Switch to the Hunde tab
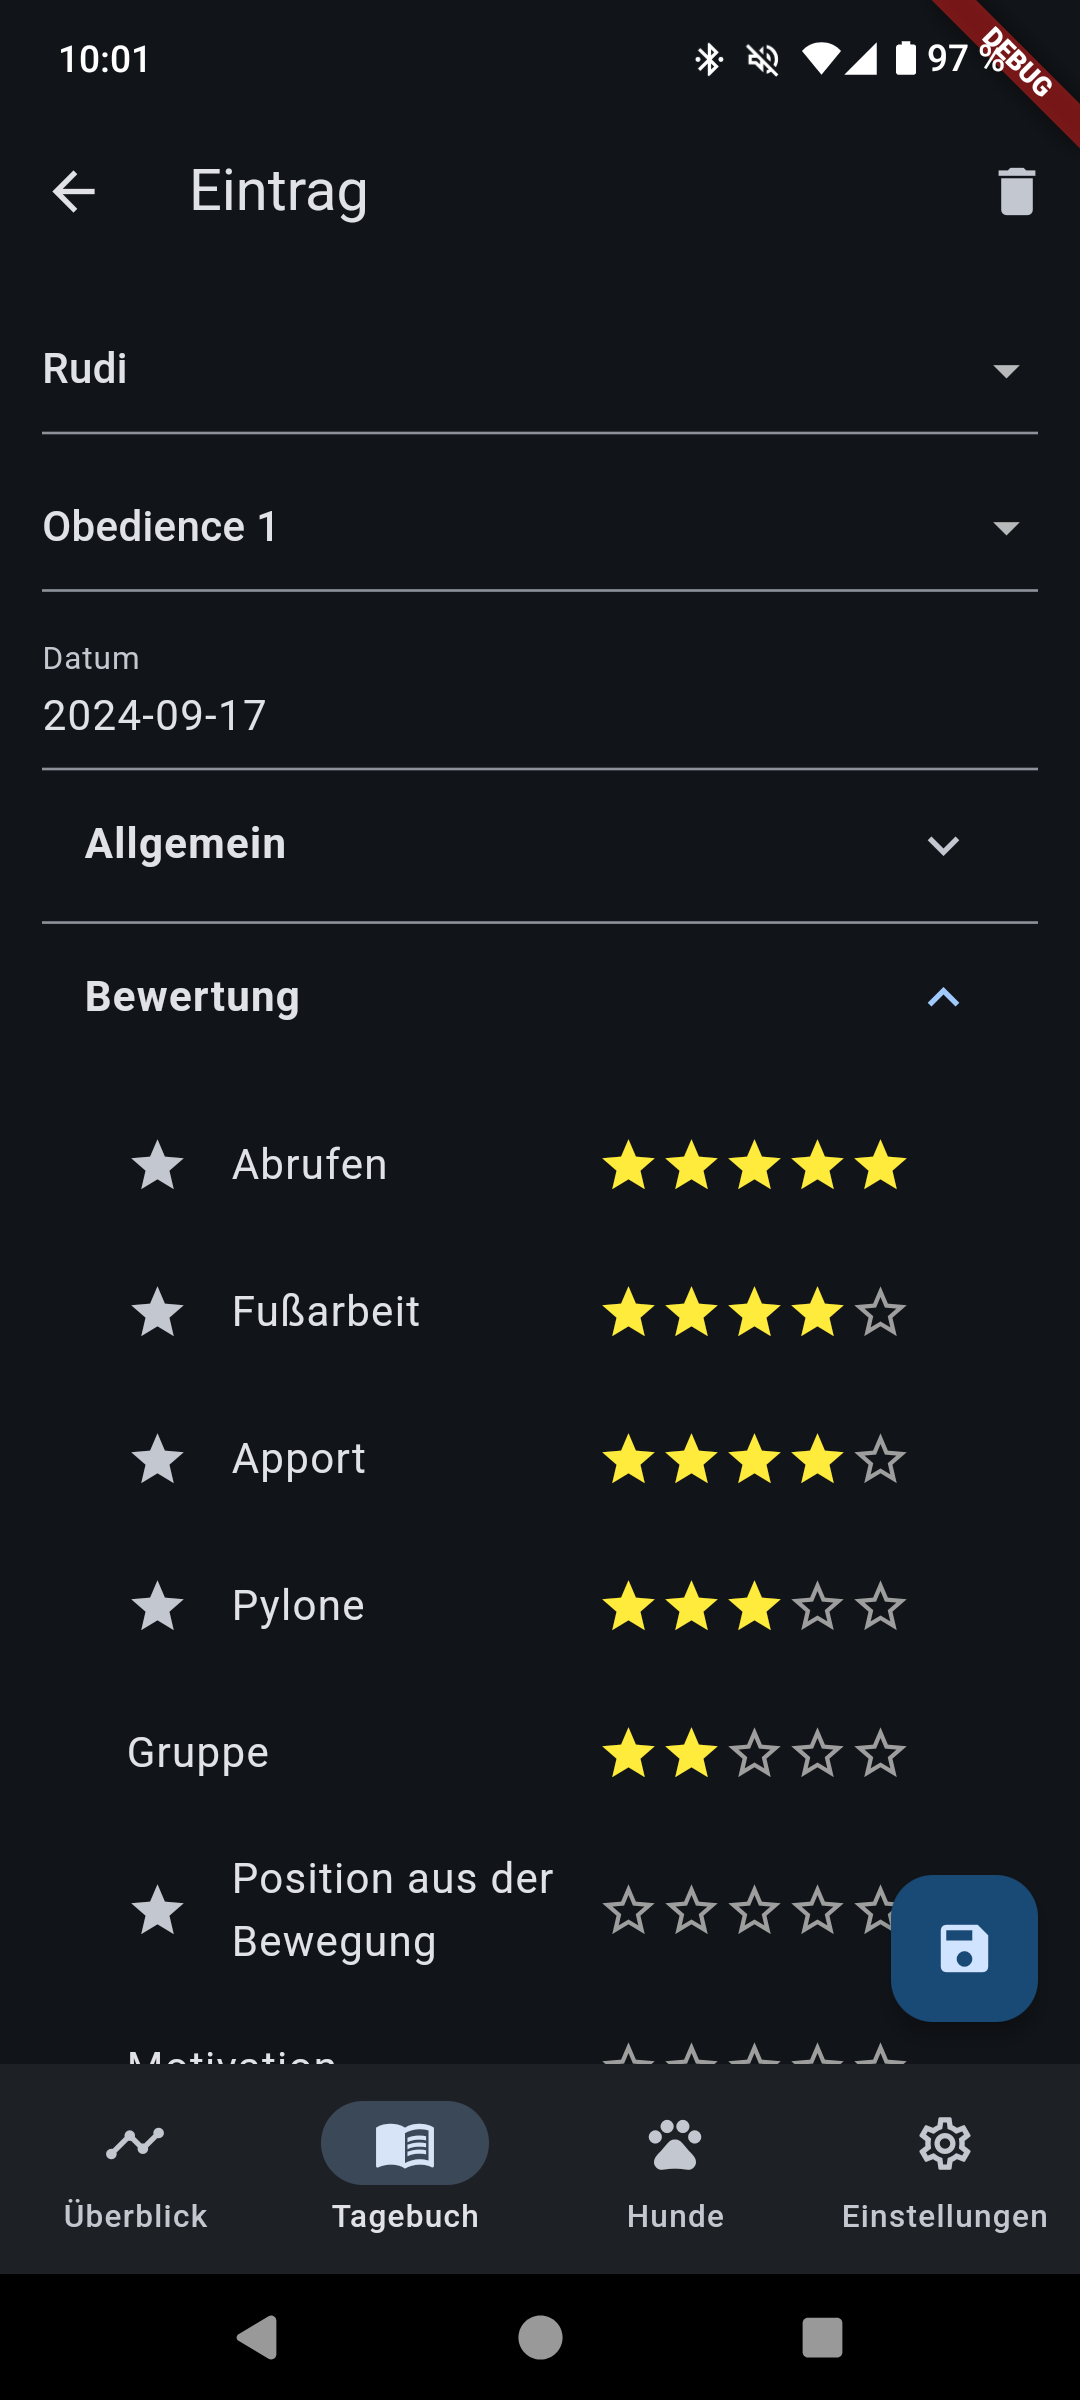The width and height of the screenshot is (1080, 2400). 675,2165
